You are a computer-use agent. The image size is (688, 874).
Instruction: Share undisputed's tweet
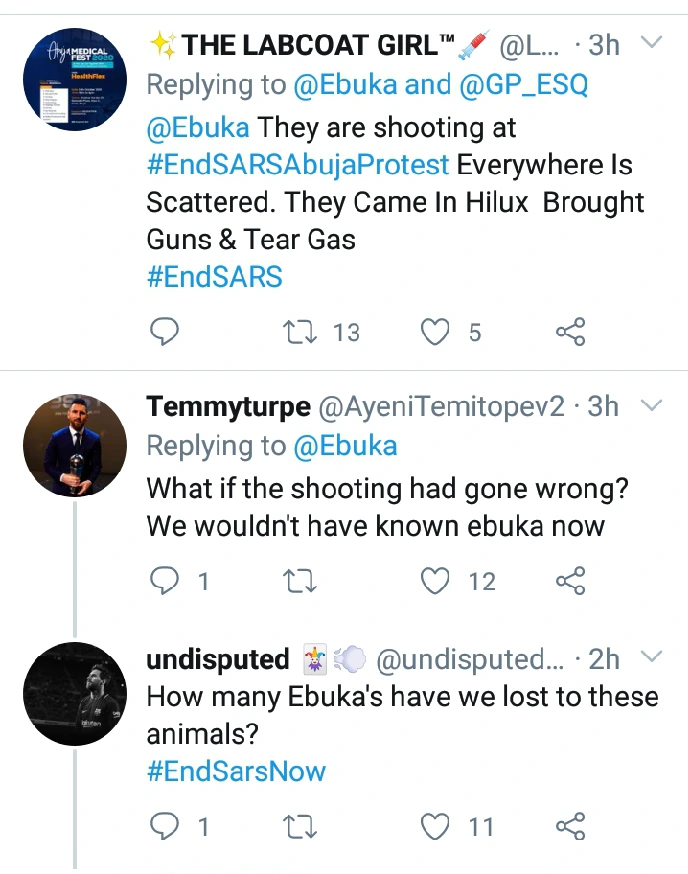point(570,826)
